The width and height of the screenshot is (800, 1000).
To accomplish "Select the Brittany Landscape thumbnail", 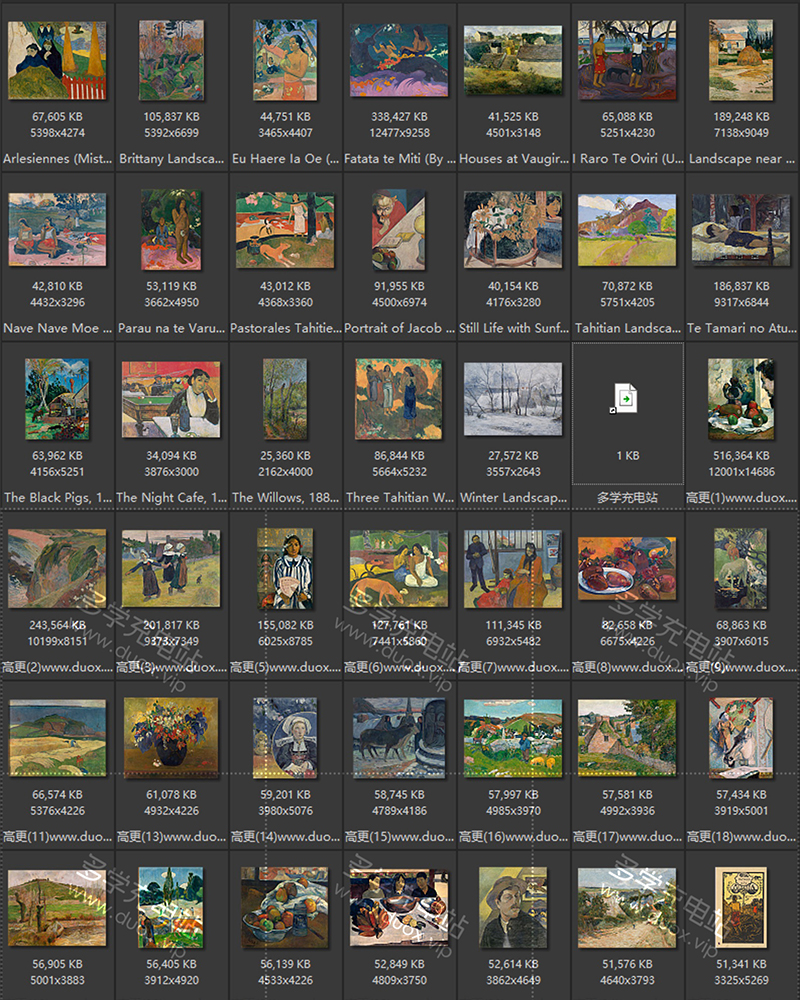I will [171, 58].
